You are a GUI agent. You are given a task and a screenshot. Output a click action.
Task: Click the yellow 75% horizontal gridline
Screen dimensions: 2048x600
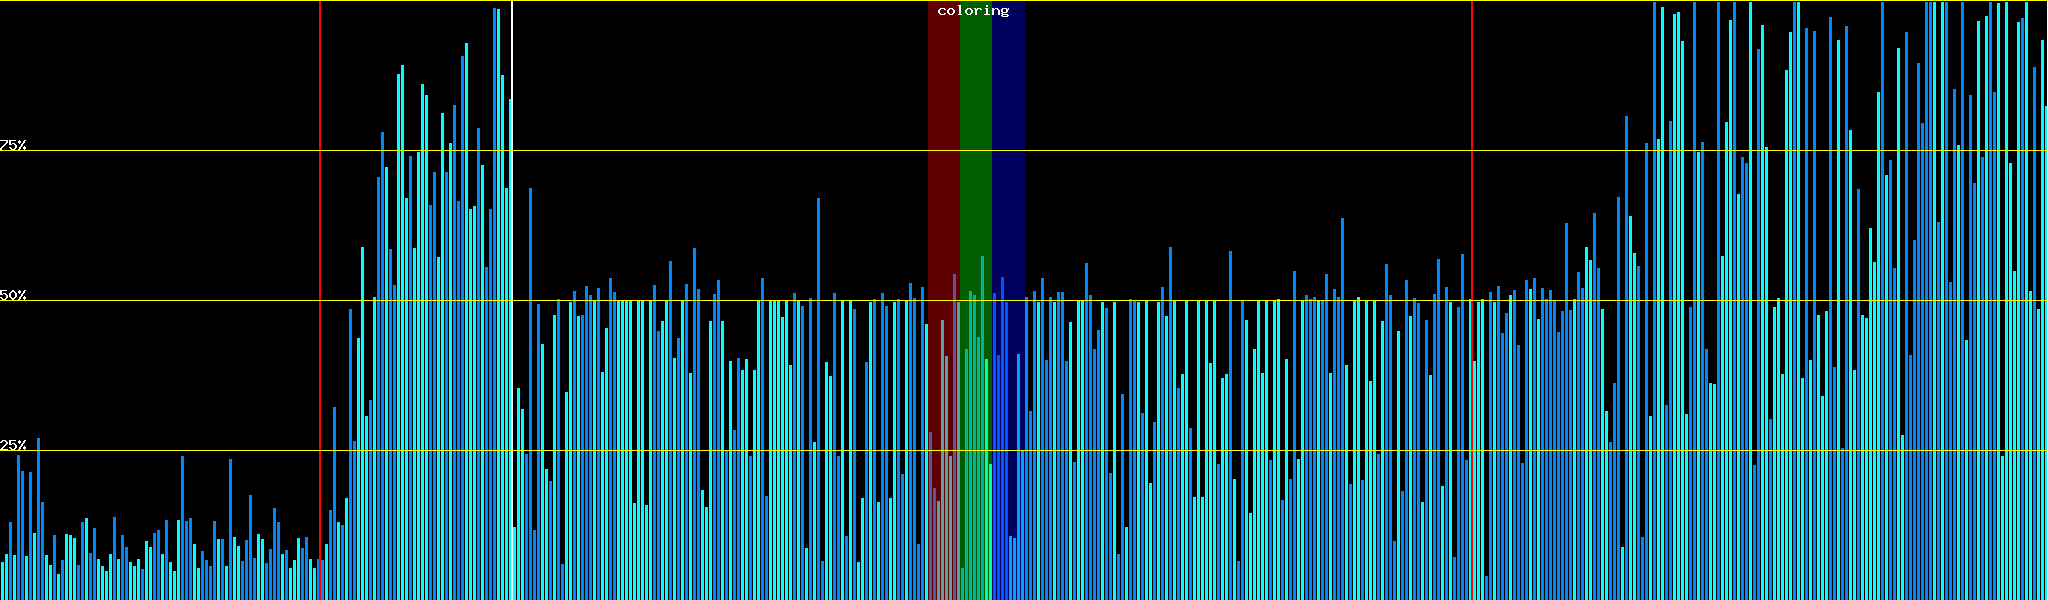pyautogui.click(x=700, y=151)
